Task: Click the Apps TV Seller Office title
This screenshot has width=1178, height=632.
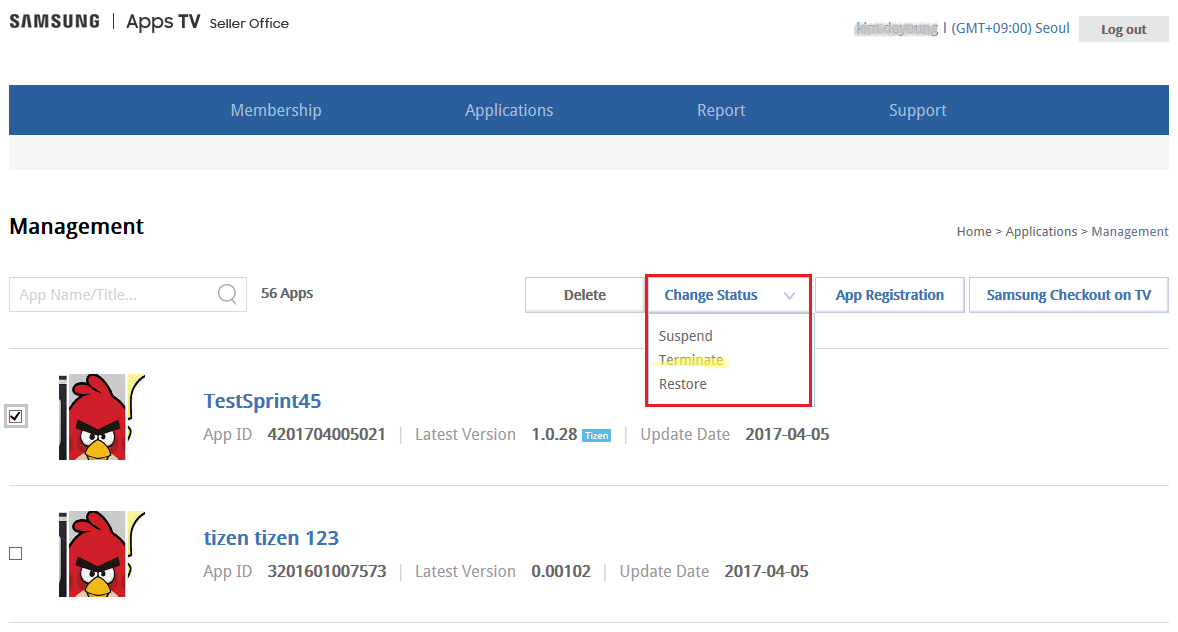Action: click(207, 22)
